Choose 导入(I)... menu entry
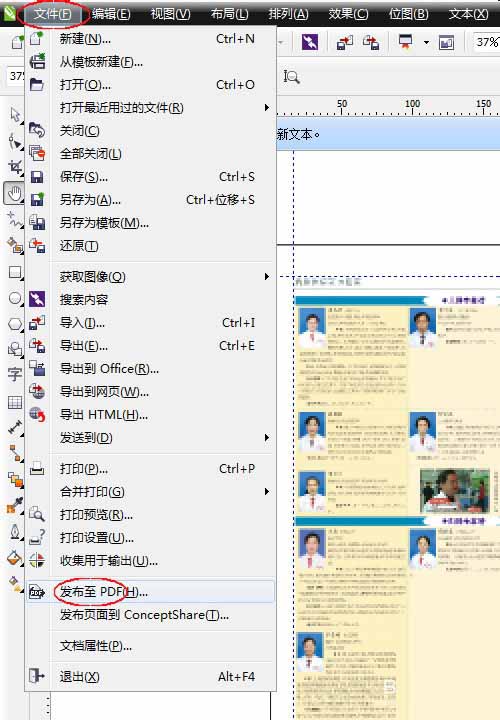Viewport: 500px width, 720px height. (x=151, y=322)
